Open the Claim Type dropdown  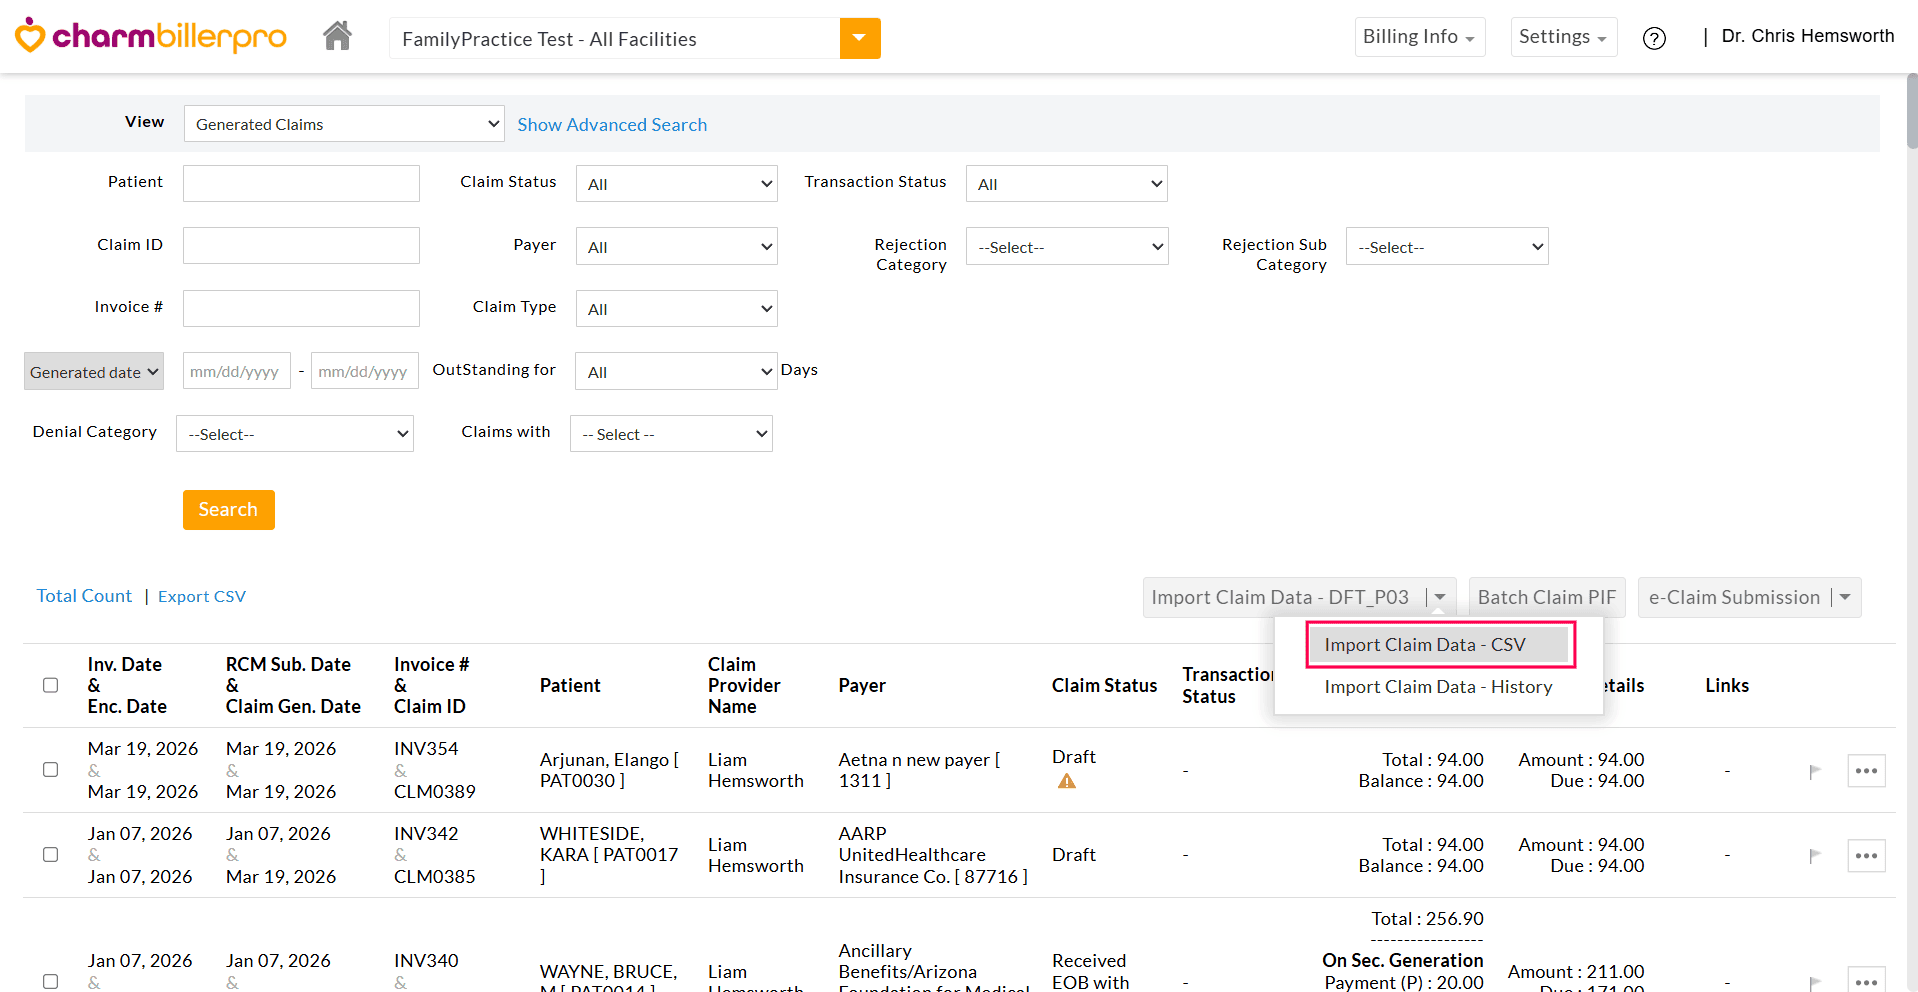(677, 309)
